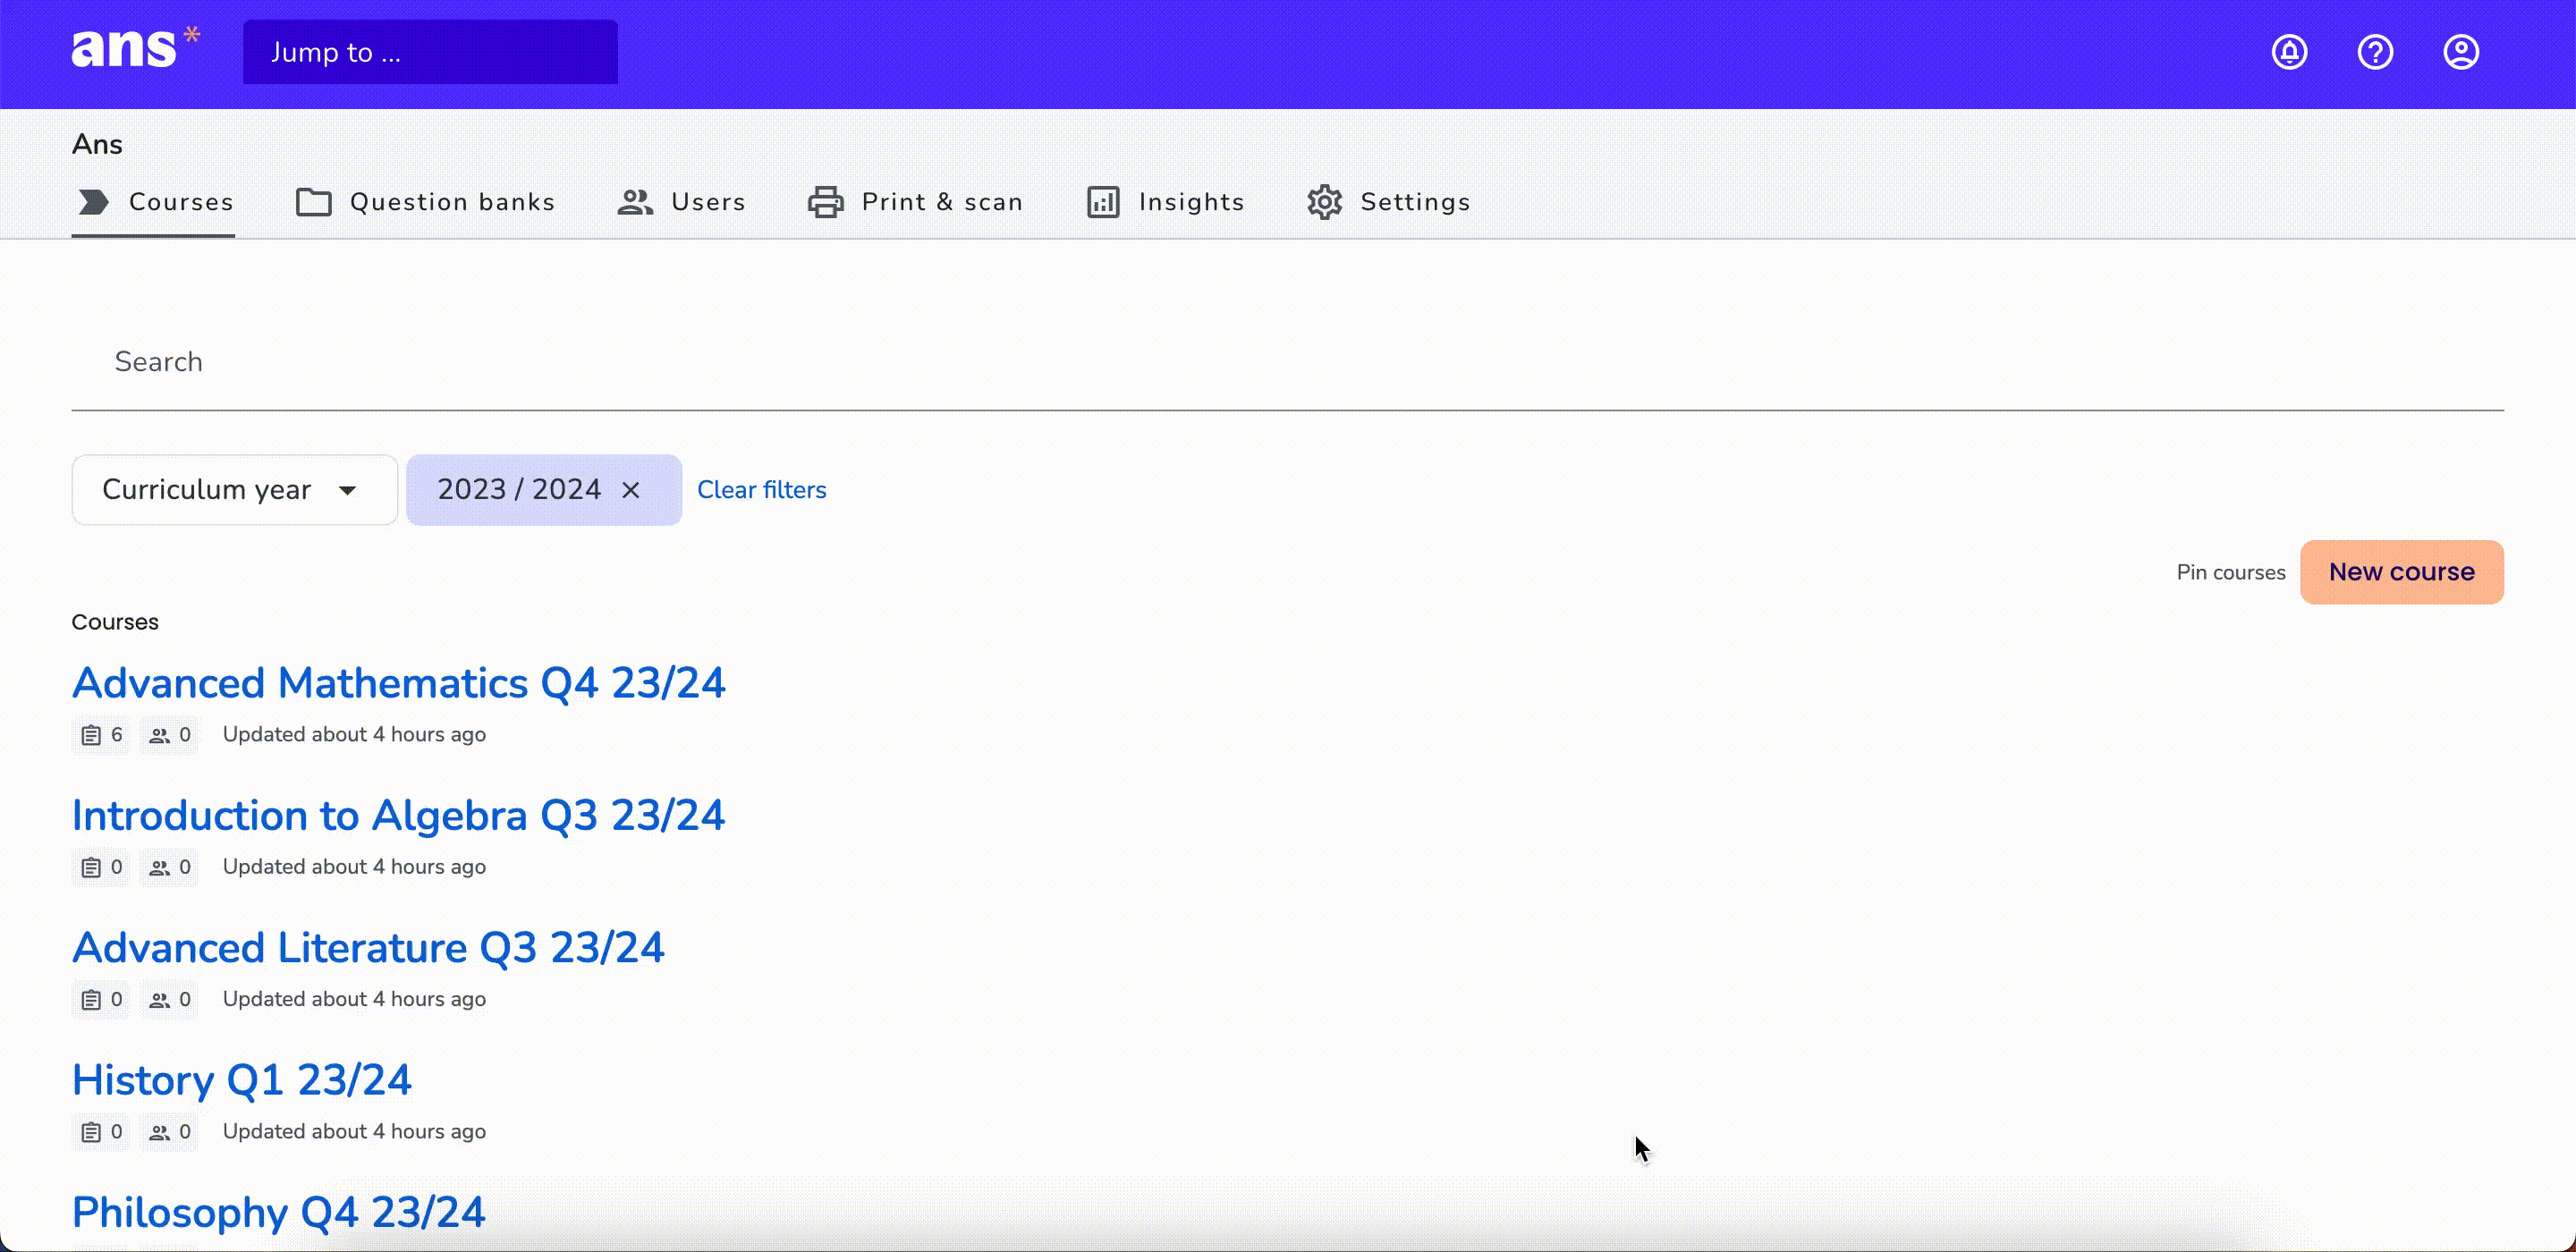This screenshot has width=2576, height=1252.
Task: Open the notifications bell icon
Action: pos(2289,52)
